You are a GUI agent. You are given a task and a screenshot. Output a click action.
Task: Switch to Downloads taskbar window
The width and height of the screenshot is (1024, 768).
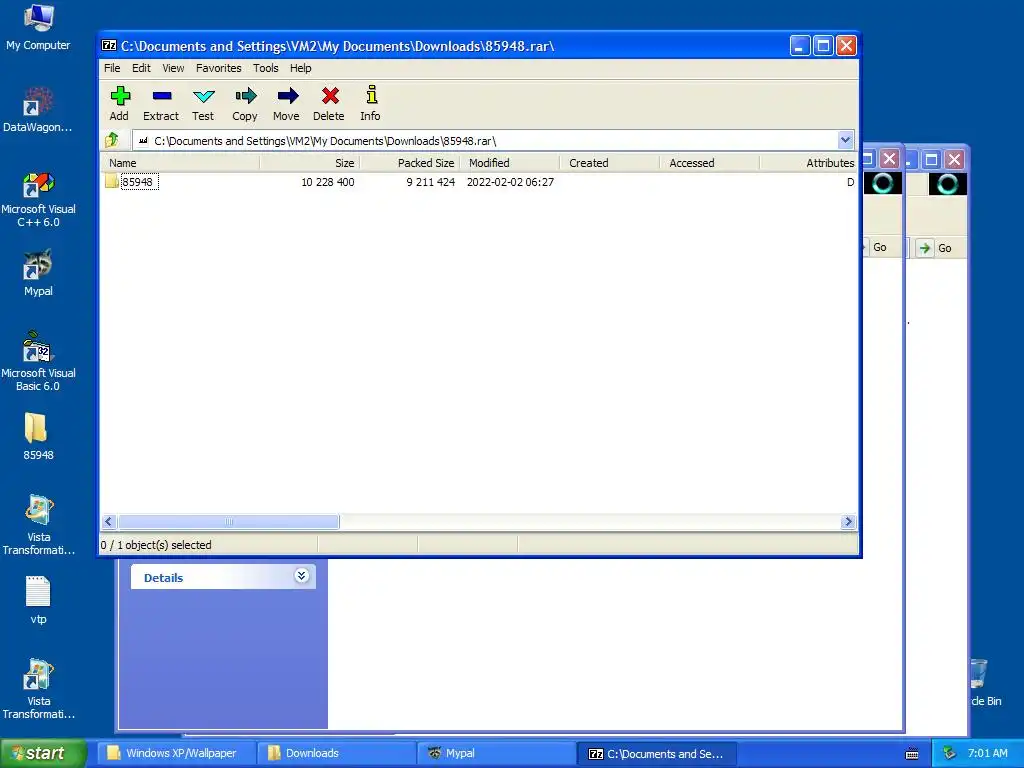336,753
